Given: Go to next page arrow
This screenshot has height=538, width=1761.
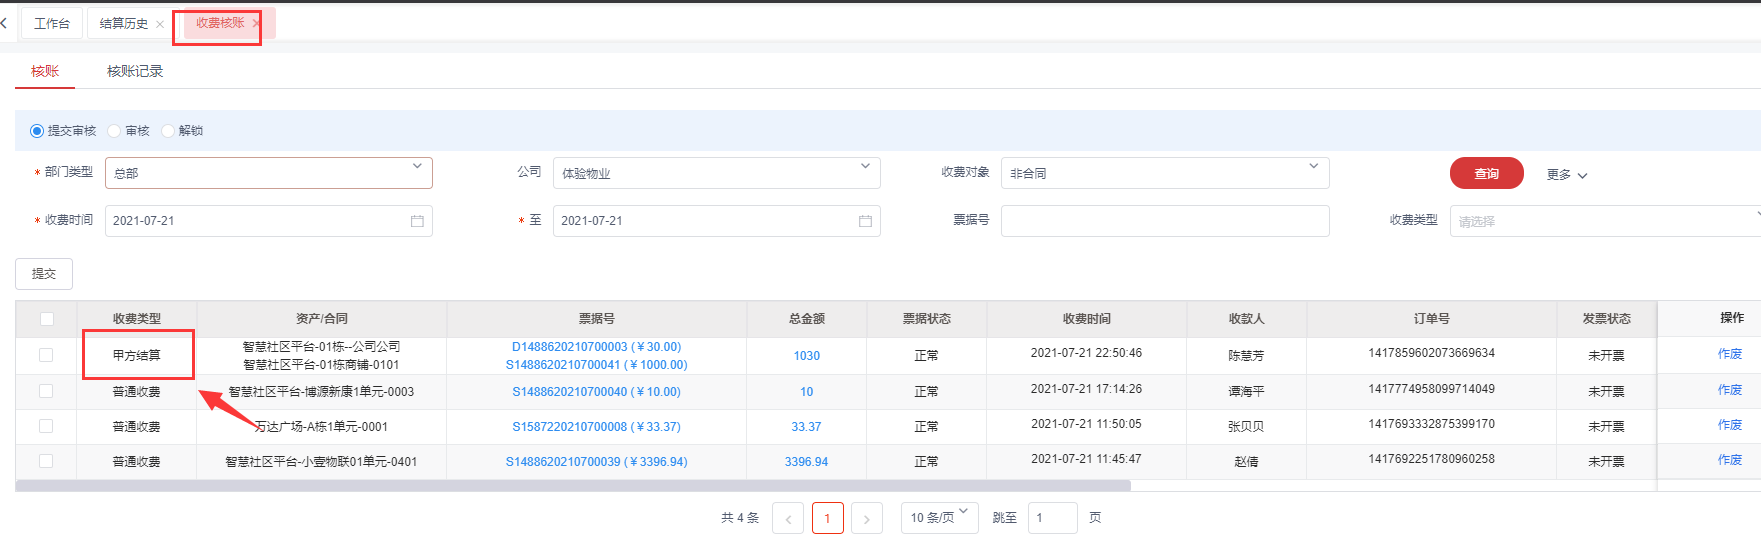Looking at the screenshot, I should [866, 518].
